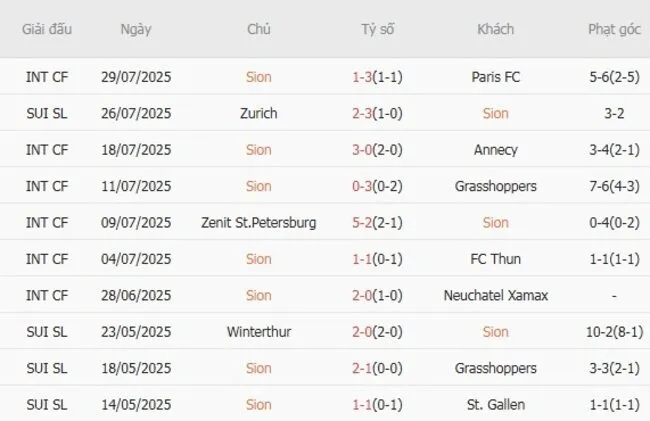Open the 1-3(1-1) score against Paris FC

click(x=378, y=77)
